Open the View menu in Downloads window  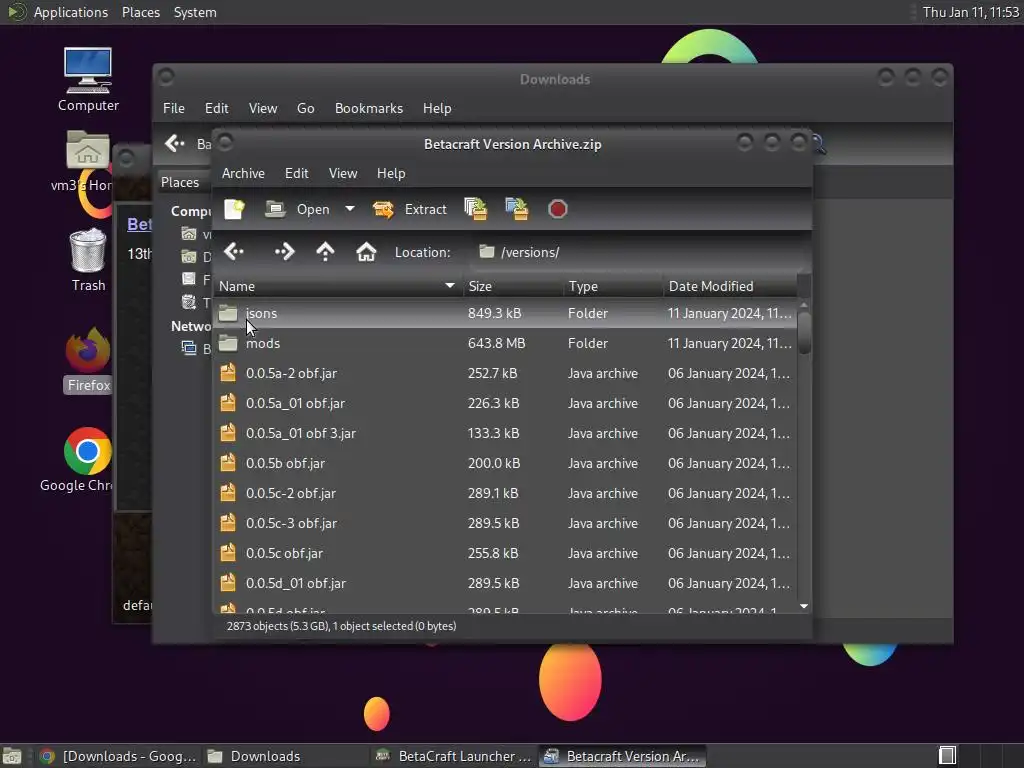[x=263, y=108]
